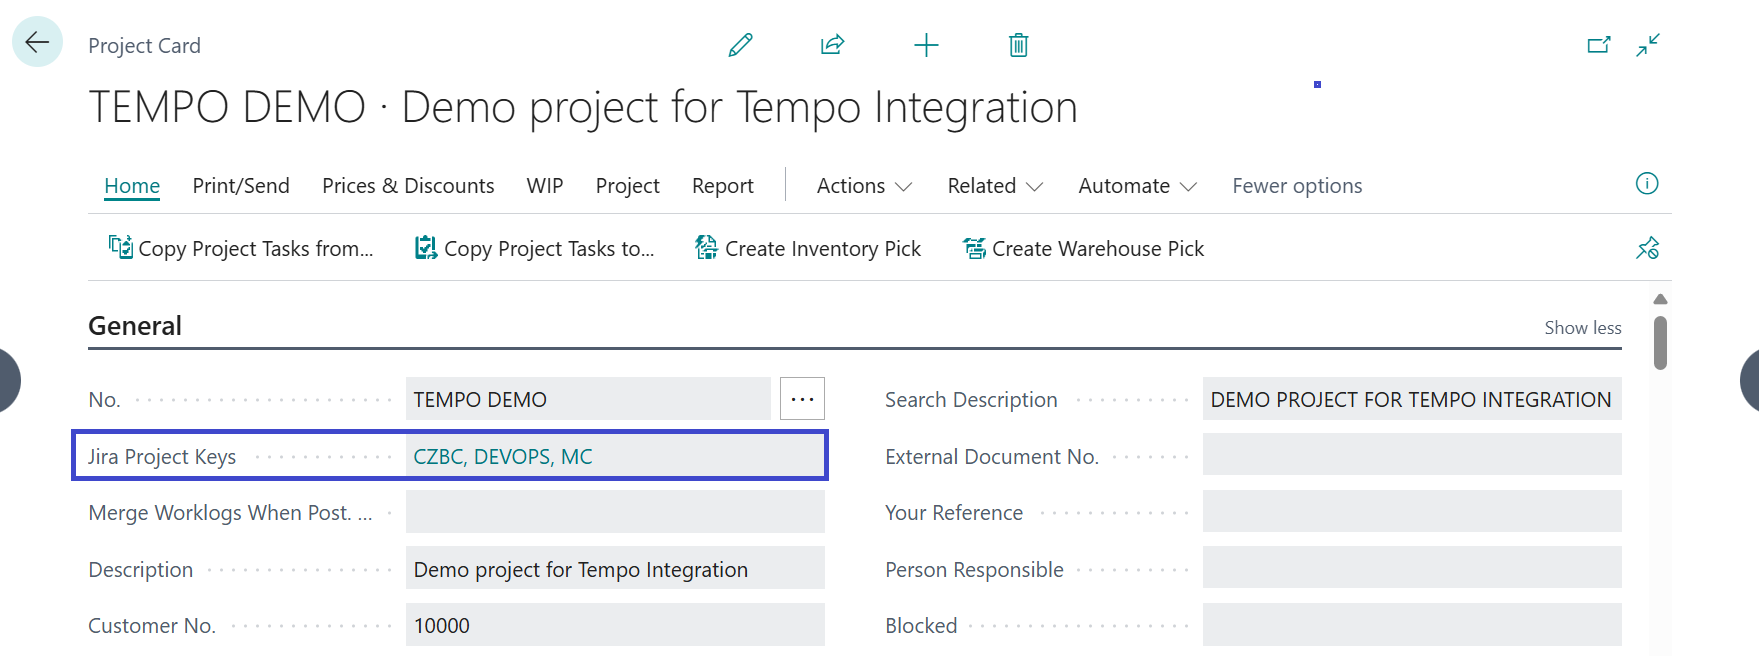The height and width of the screenshot is (656, 1759).
Task: Expand the Automate dropdown menu
Action: (x=1137, y=186)
